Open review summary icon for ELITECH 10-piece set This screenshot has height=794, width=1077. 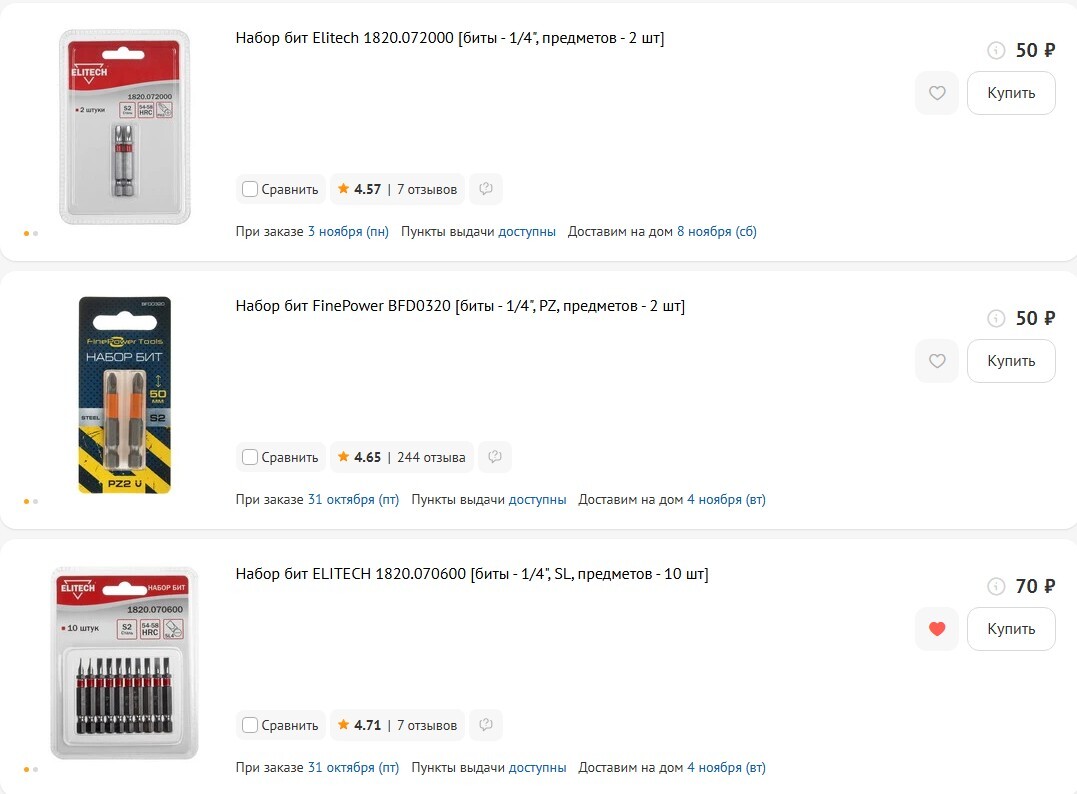[x=486, y=725]
